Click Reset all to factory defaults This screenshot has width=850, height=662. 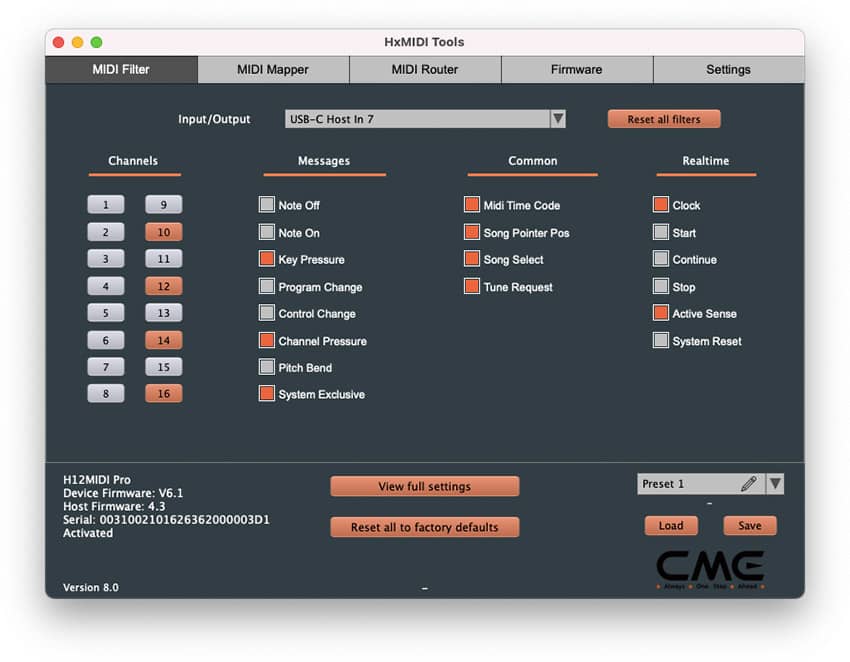pos(424,527)
